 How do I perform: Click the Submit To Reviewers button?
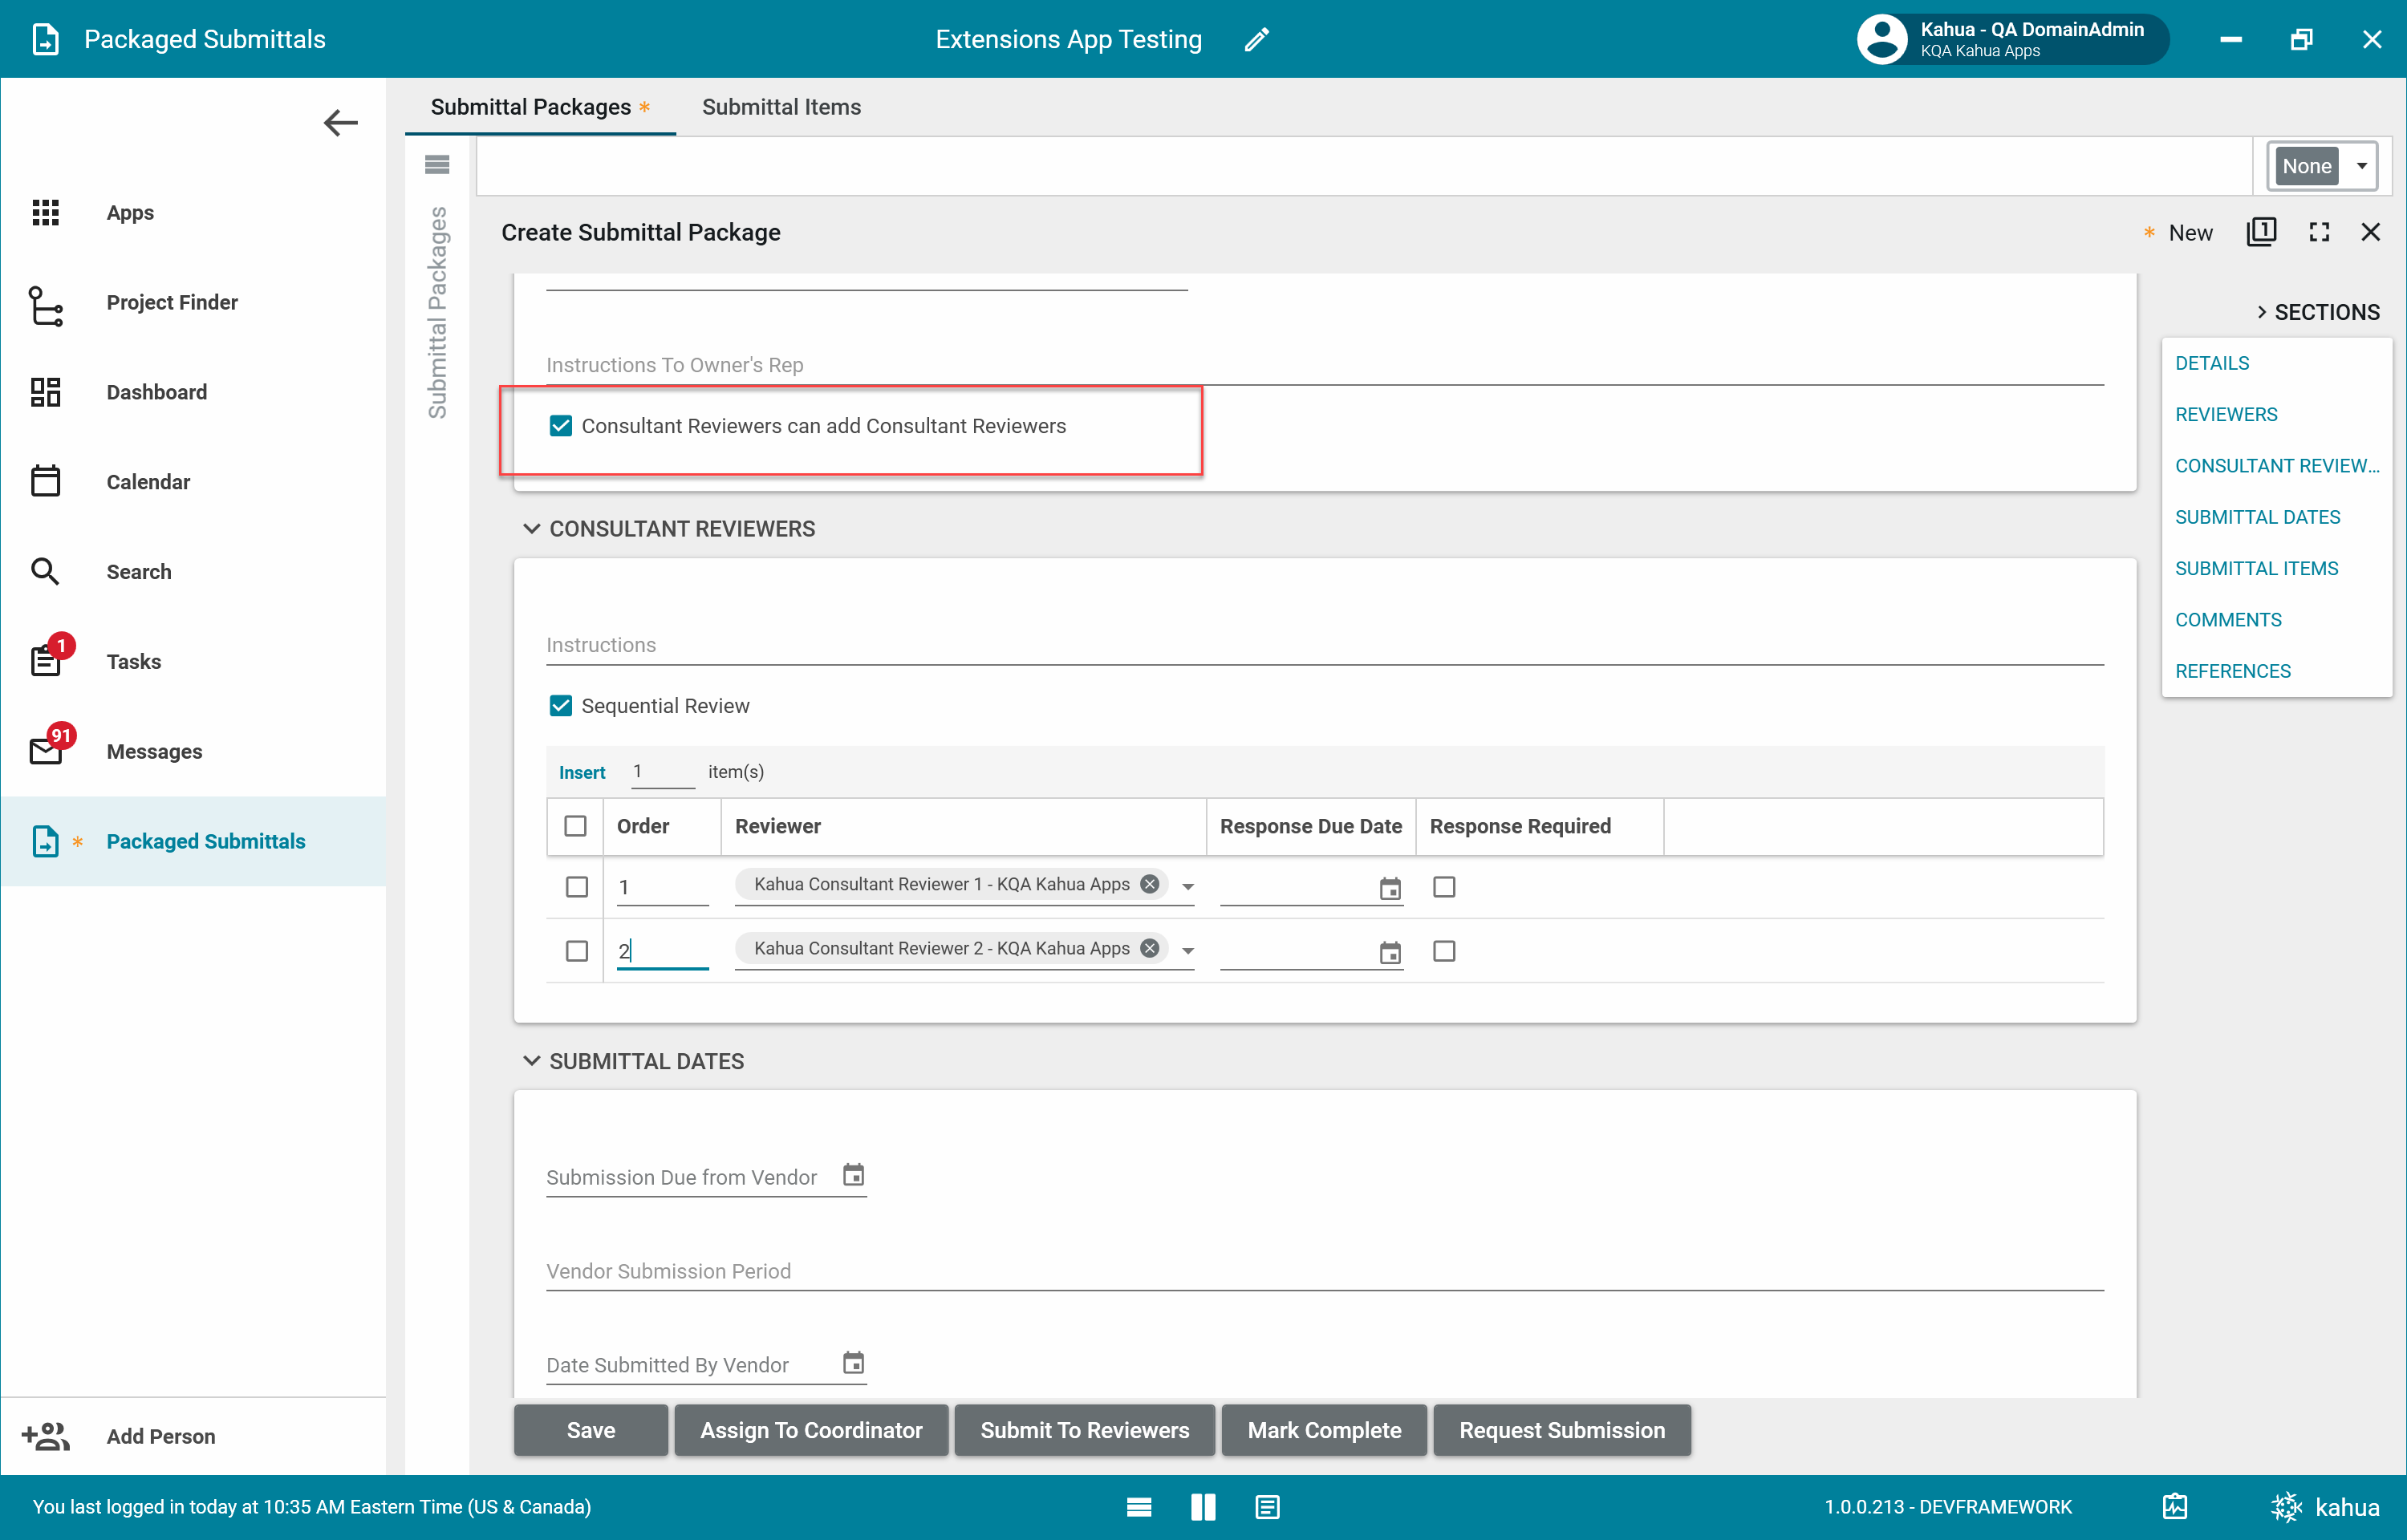point(1084,1430)
